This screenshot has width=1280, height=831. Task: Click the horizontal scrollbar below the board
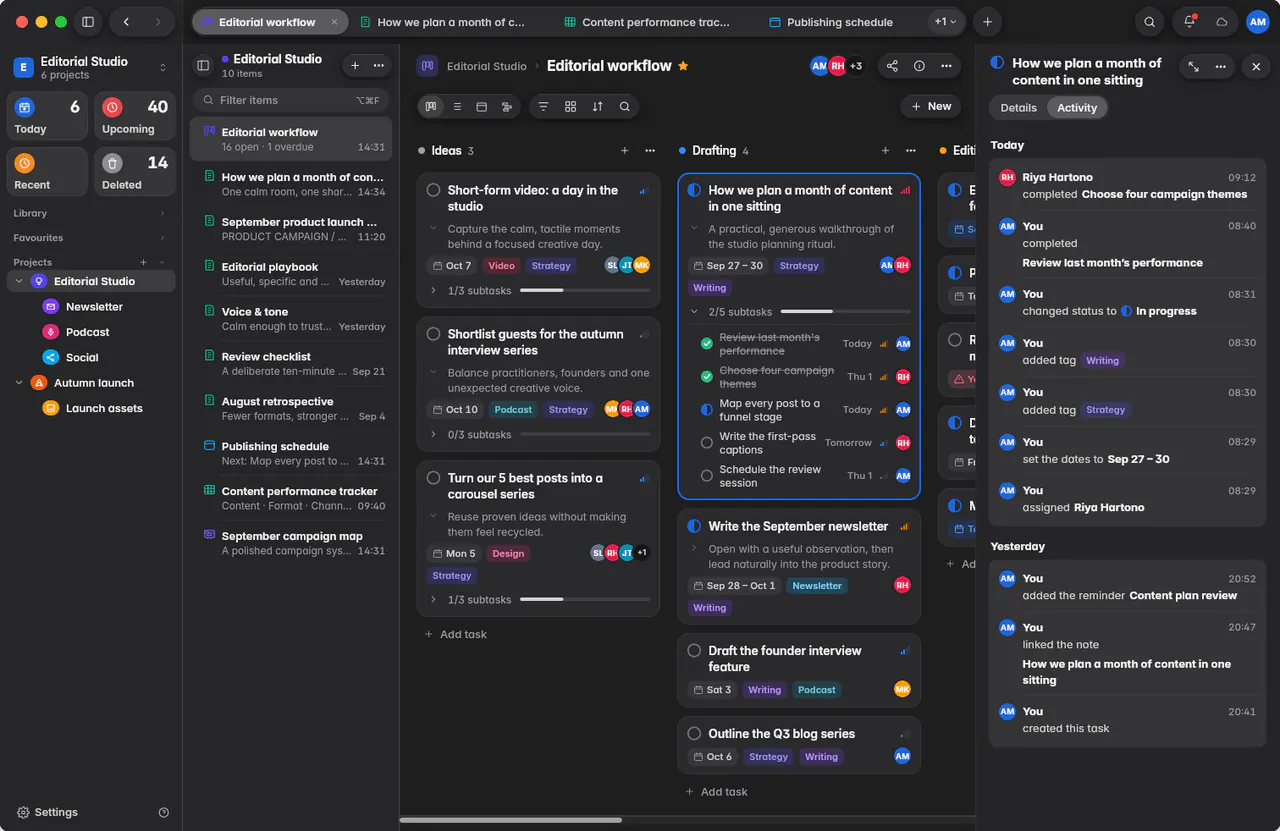point(510,820)
